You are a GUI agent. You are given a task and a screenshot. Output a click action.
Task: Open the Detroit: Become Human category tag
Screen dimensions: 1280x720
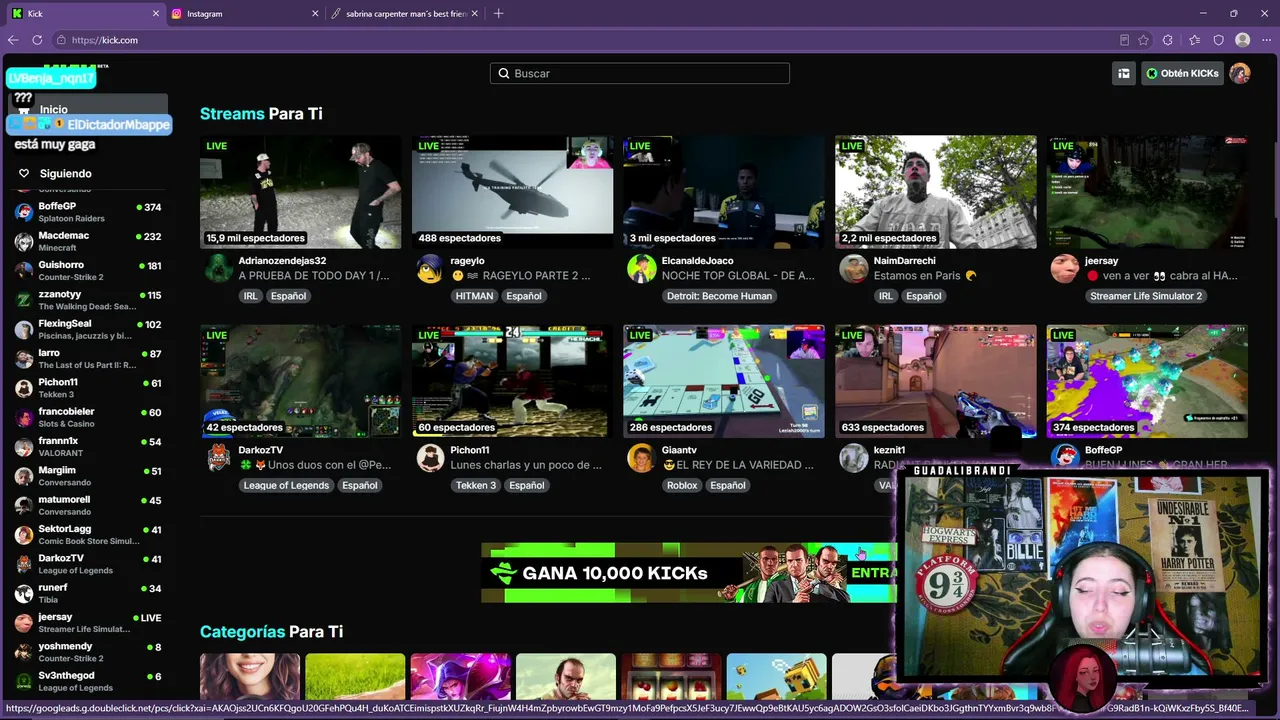pos(719,296)
